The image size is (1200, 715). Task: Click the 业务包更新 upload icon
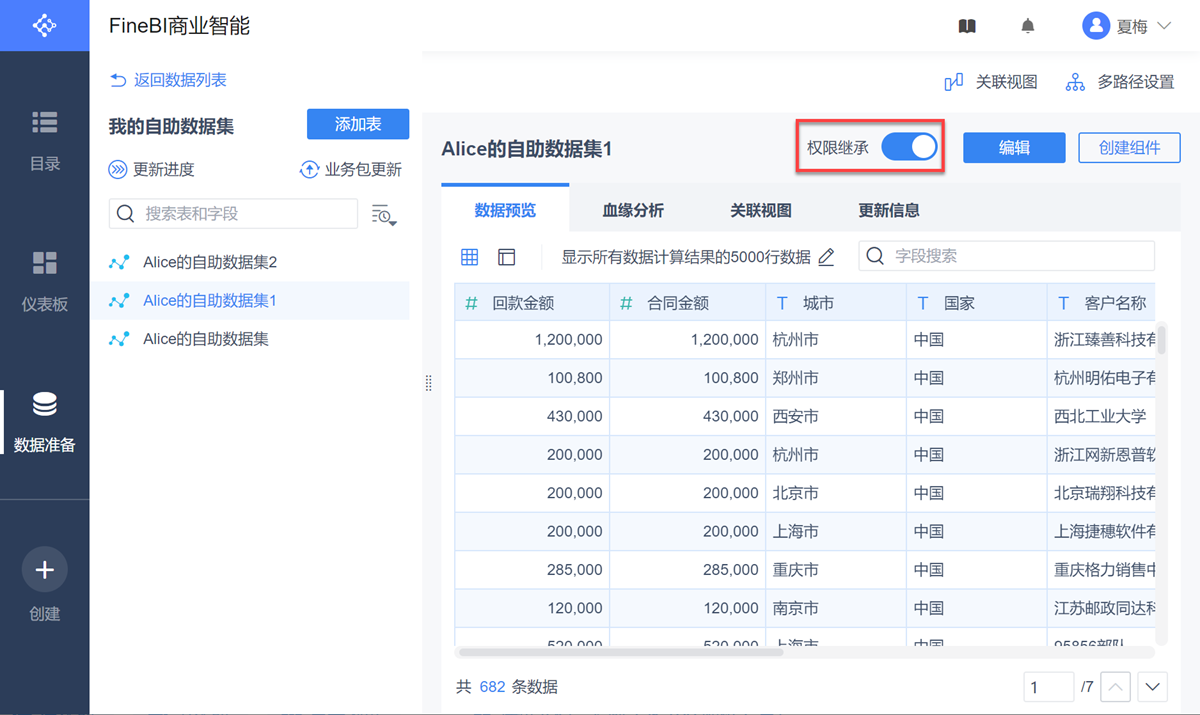(309, 170)
